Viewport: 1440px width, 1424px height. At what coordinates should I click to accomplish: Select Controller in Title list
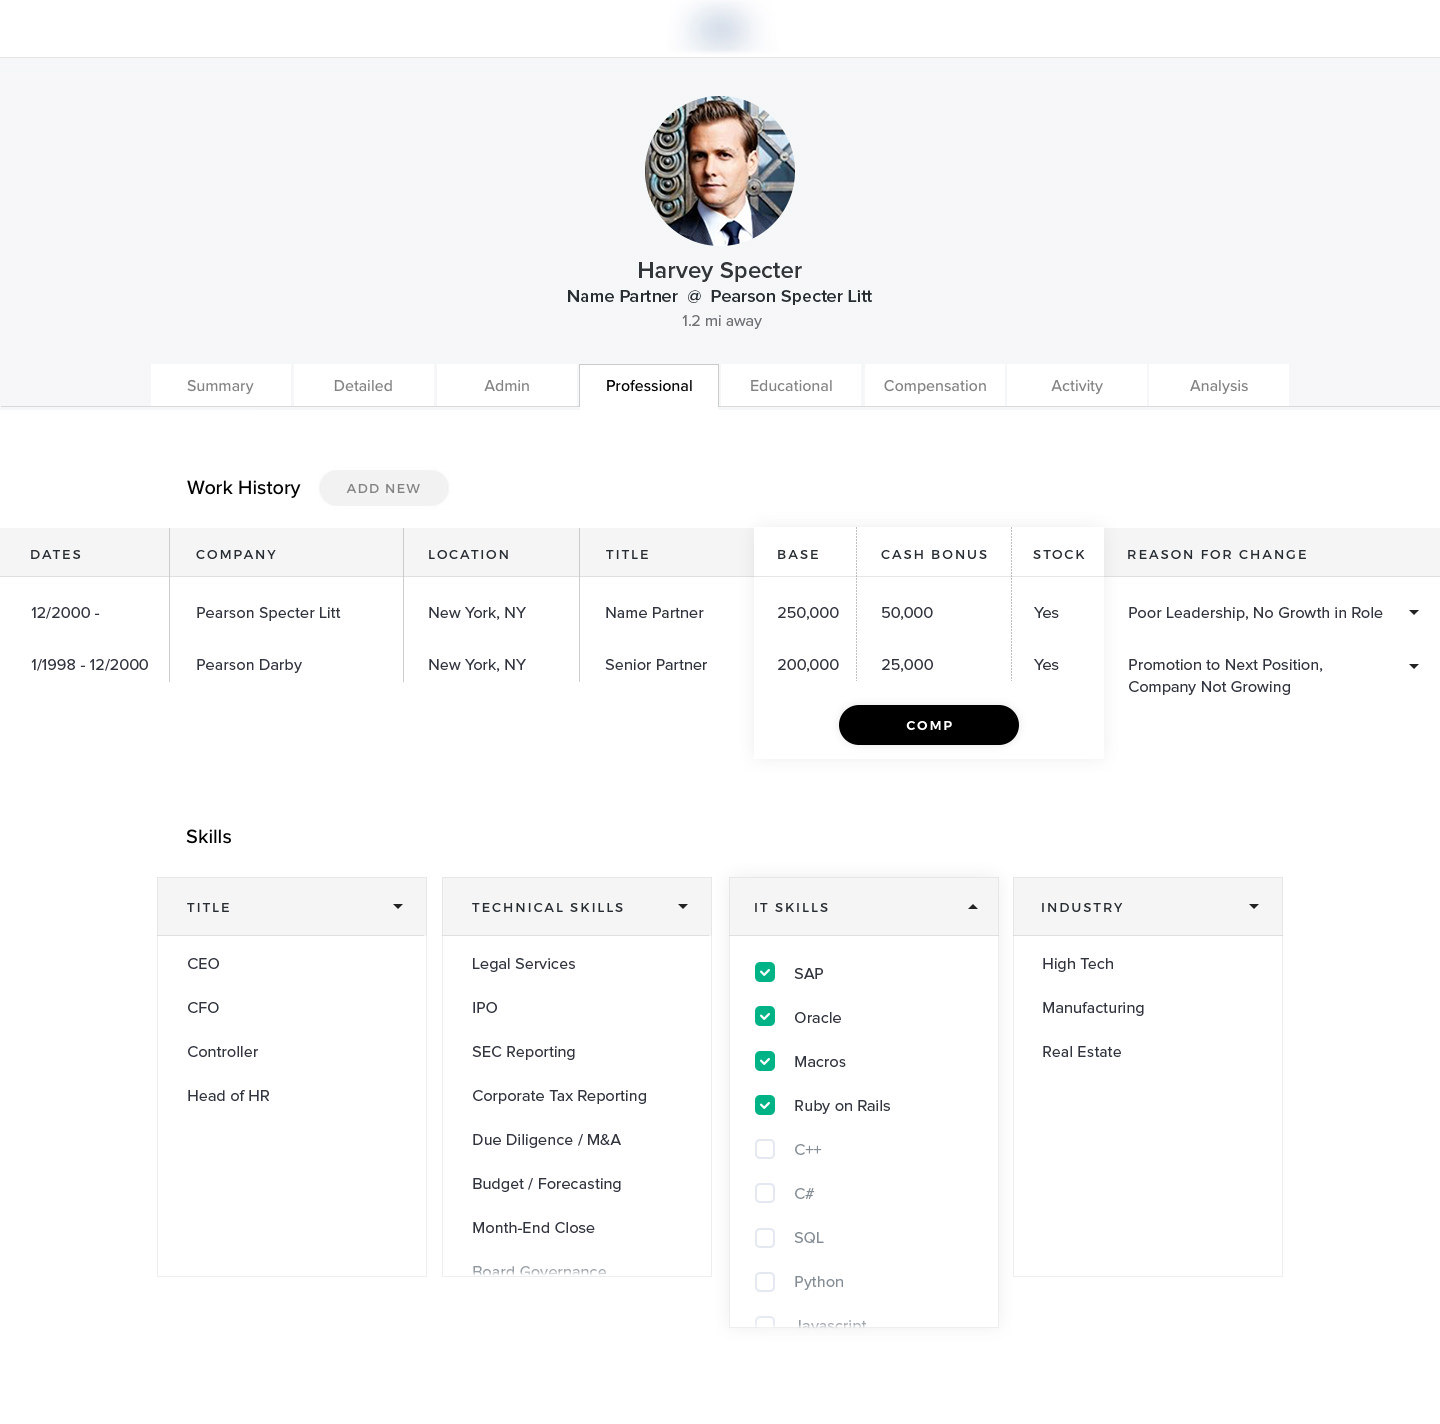(222, 1052)
